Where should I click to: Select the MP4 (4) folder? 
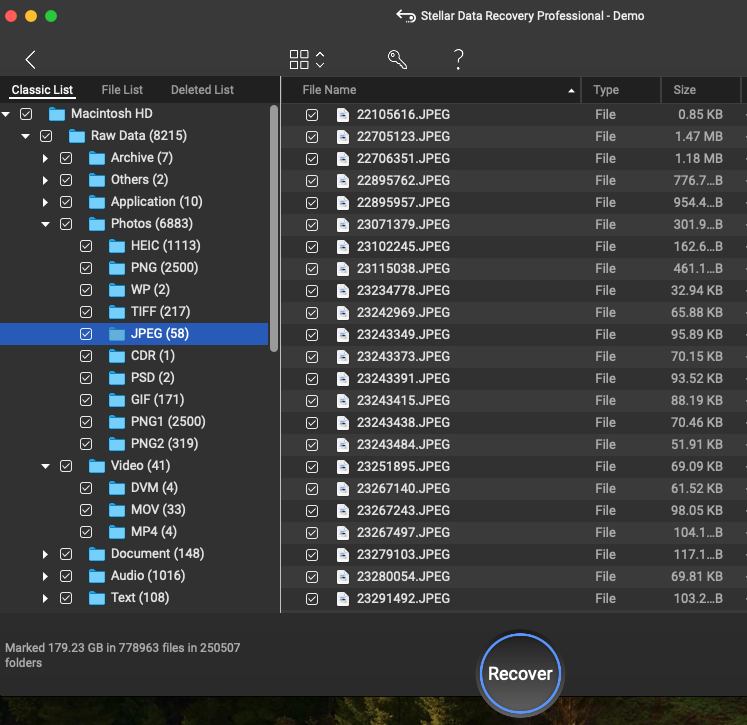pos(153,532)
